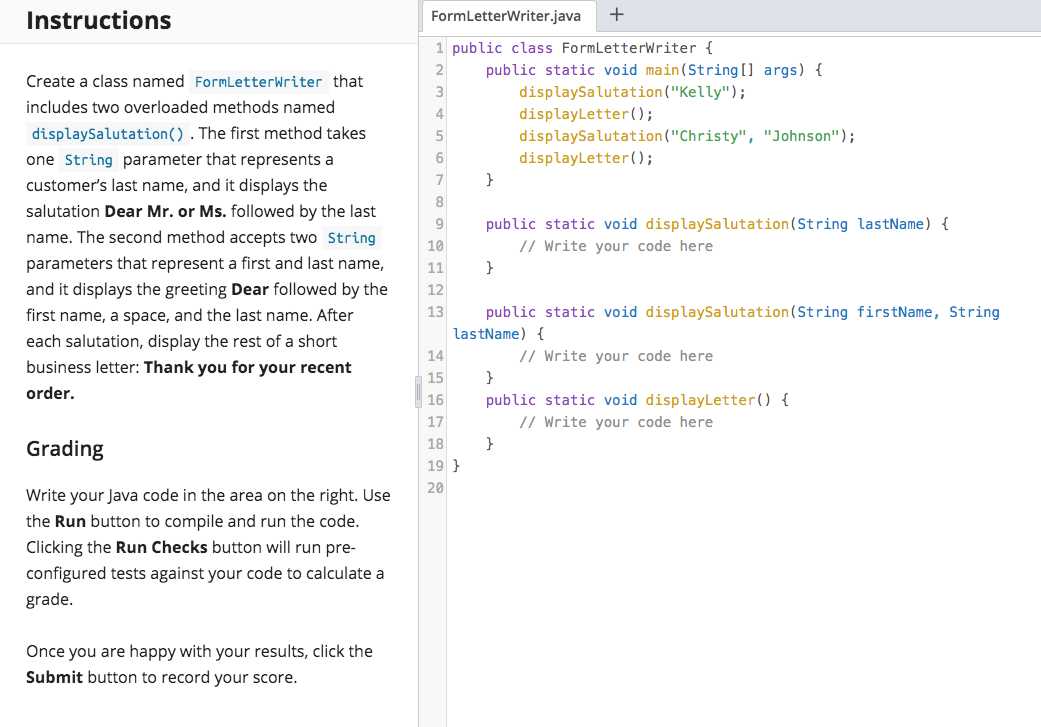Click the pane divider handle between panels

point(417,393)
